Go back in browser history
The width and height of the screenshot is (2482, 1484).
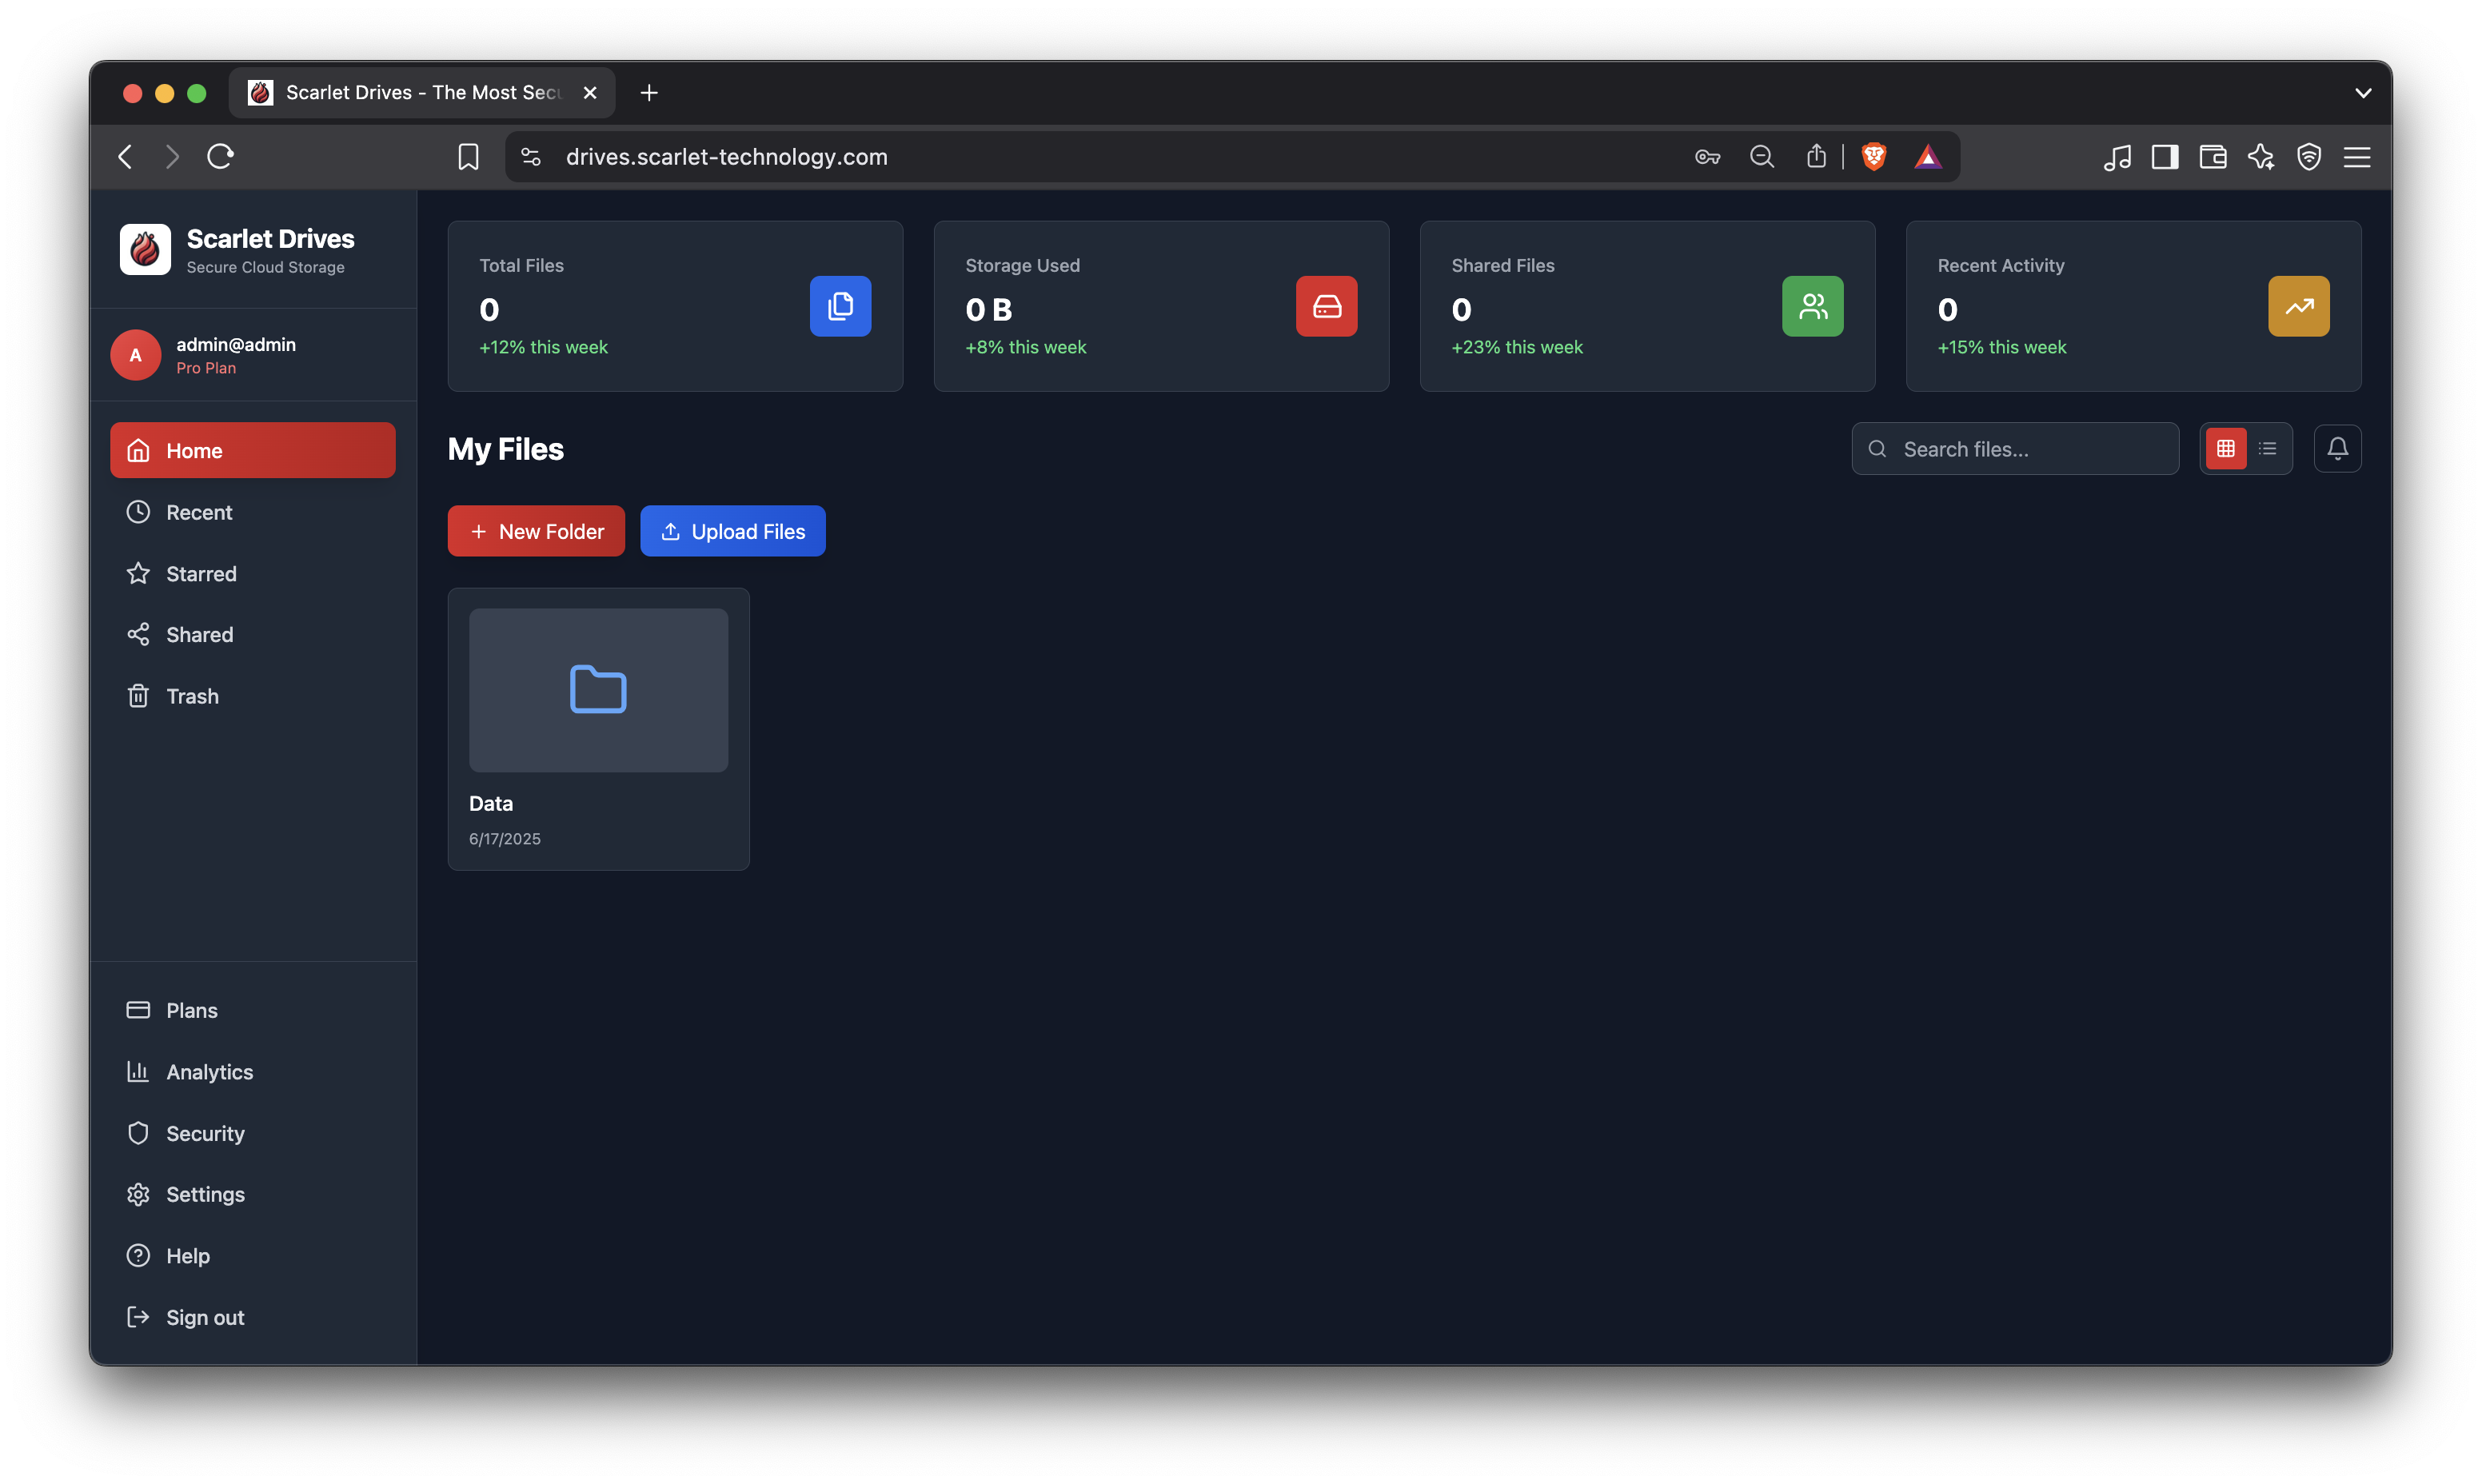click(x=126, y=157)
